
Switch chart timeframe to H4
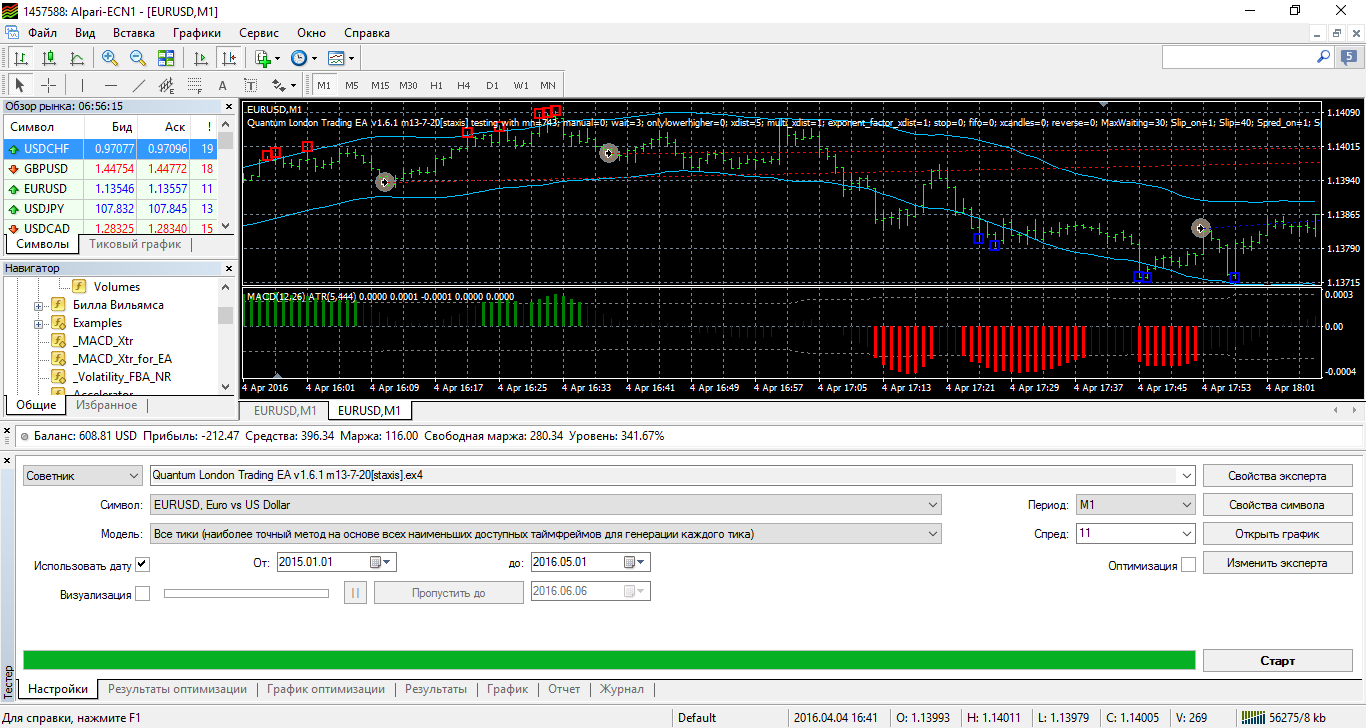(463, 85)
